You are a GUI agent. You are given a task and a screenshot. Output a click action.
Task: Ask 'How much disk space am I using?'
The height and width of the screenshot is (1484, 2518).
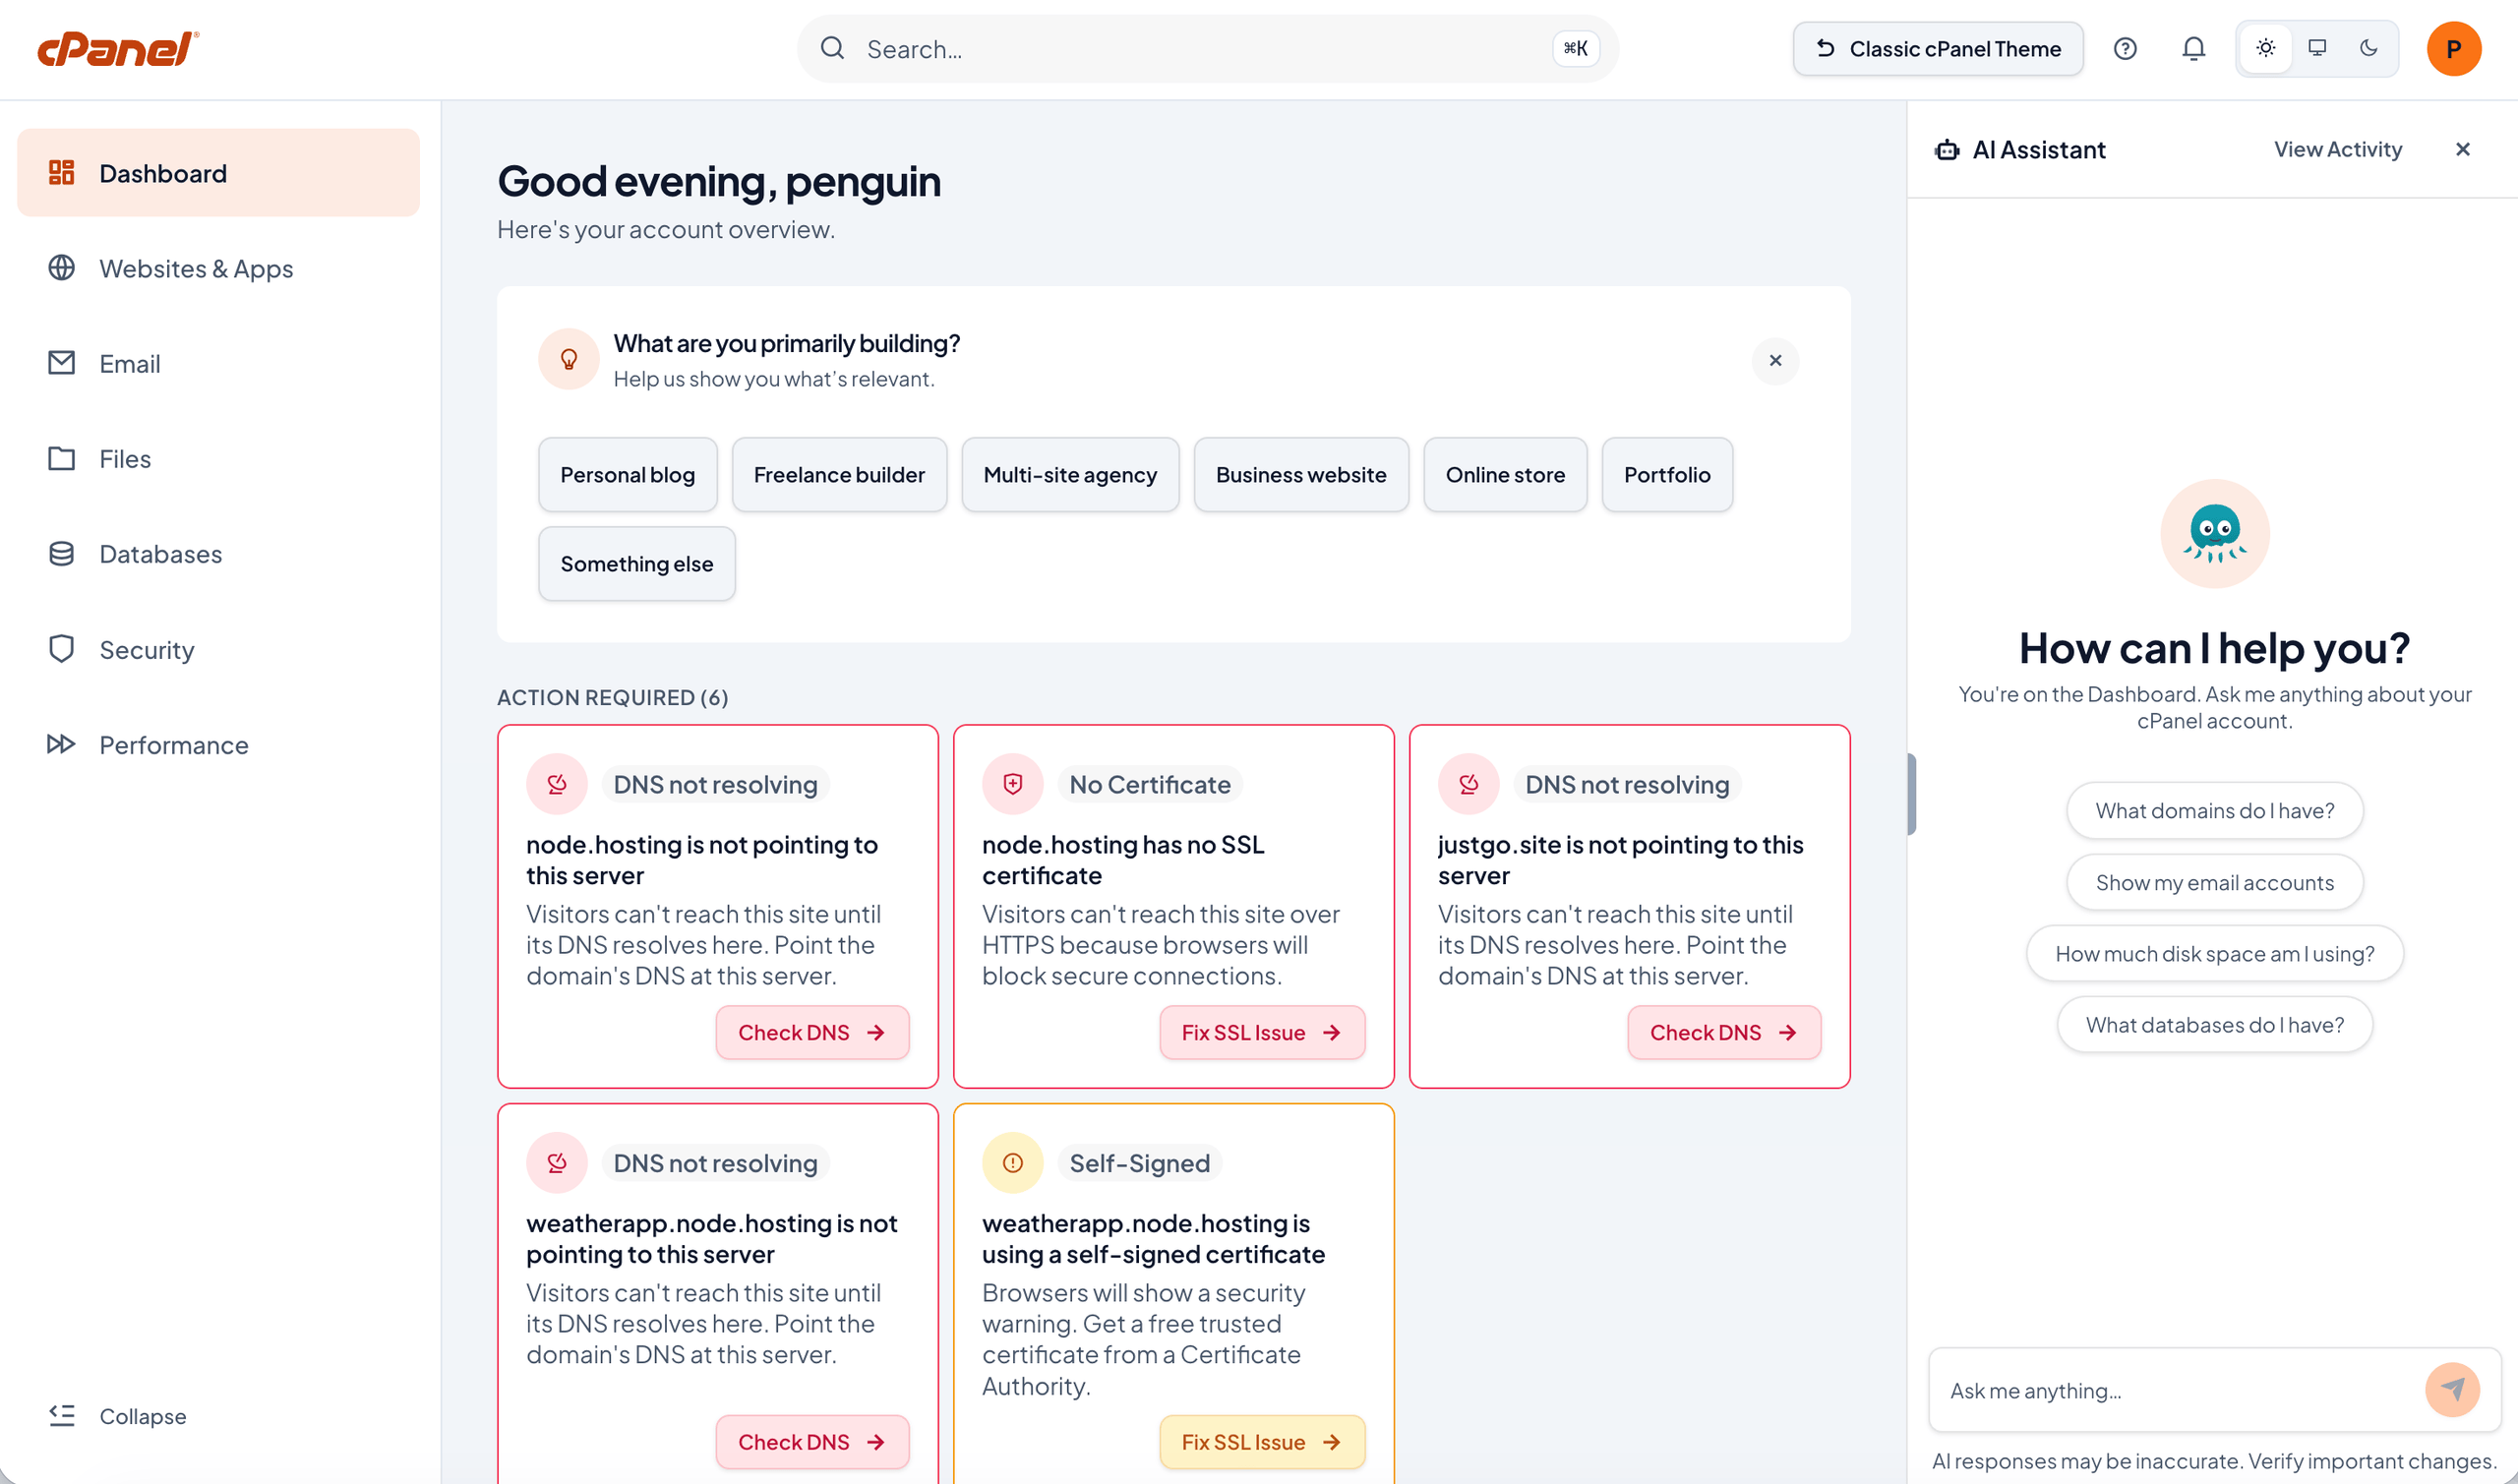[x=2214, y=953]
